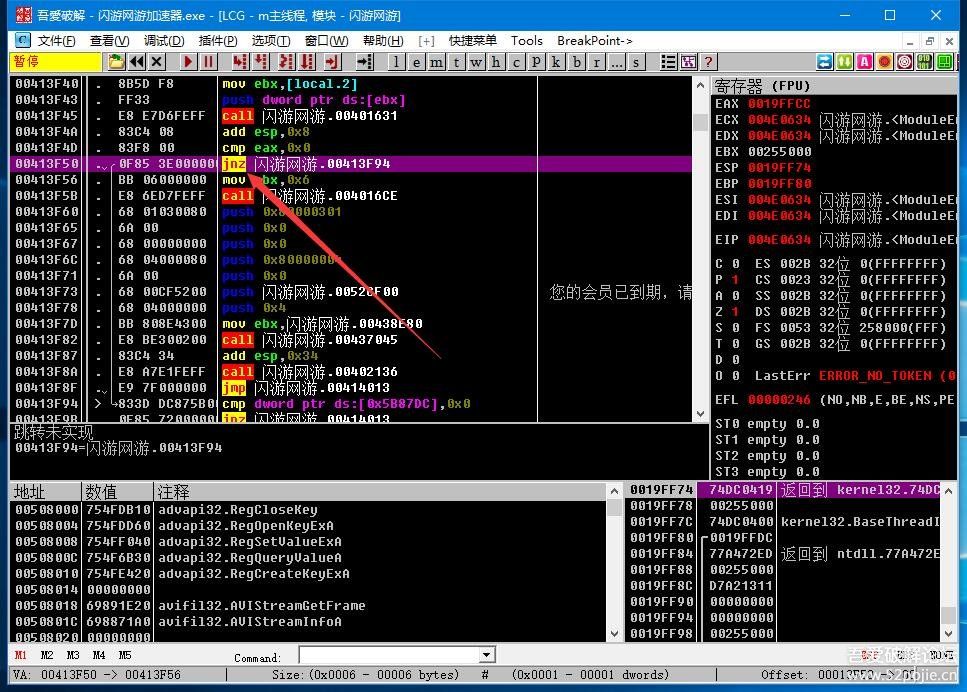Viewport: 967px width, 692px height.
Task: Open the BreakPoint-> menu
Action: (595, 41)
